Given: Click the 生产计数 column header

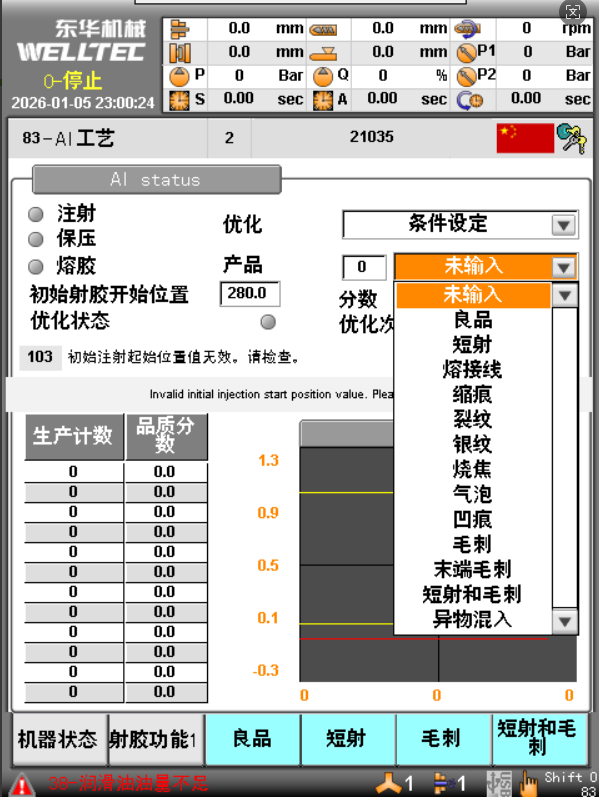Looking at the screenshot, I should pos(74,437).
